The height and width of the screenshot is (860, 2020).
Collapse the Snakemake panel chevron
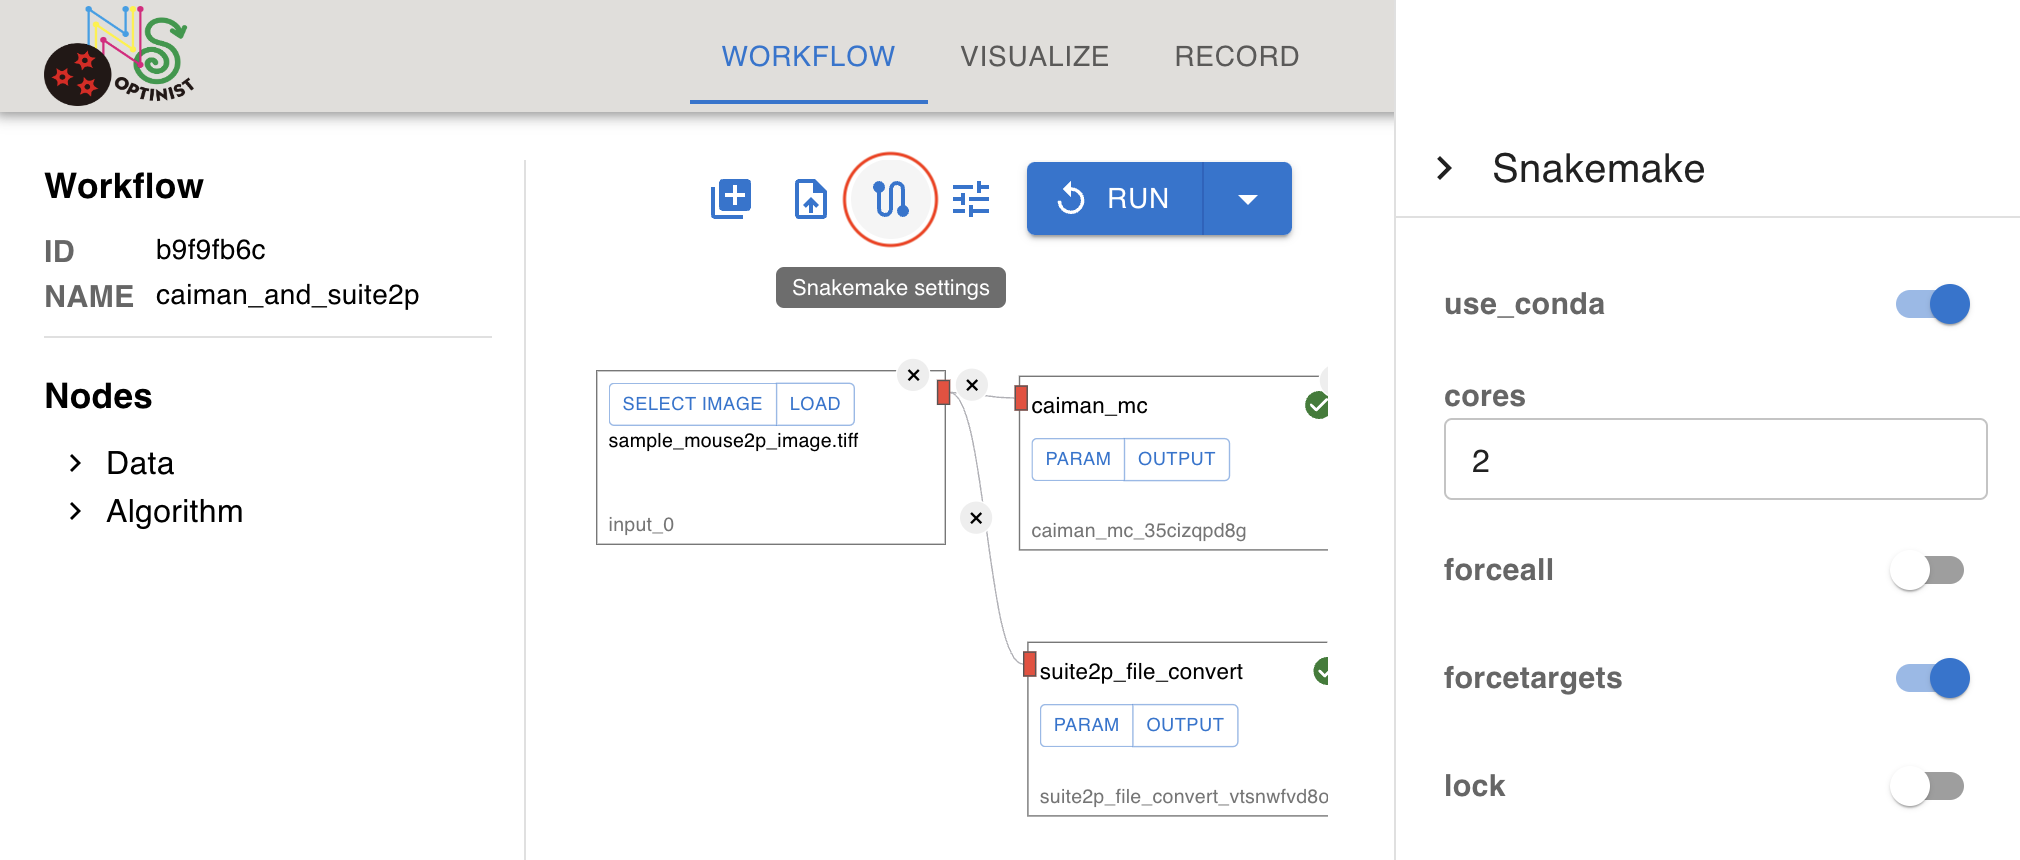1444,168
